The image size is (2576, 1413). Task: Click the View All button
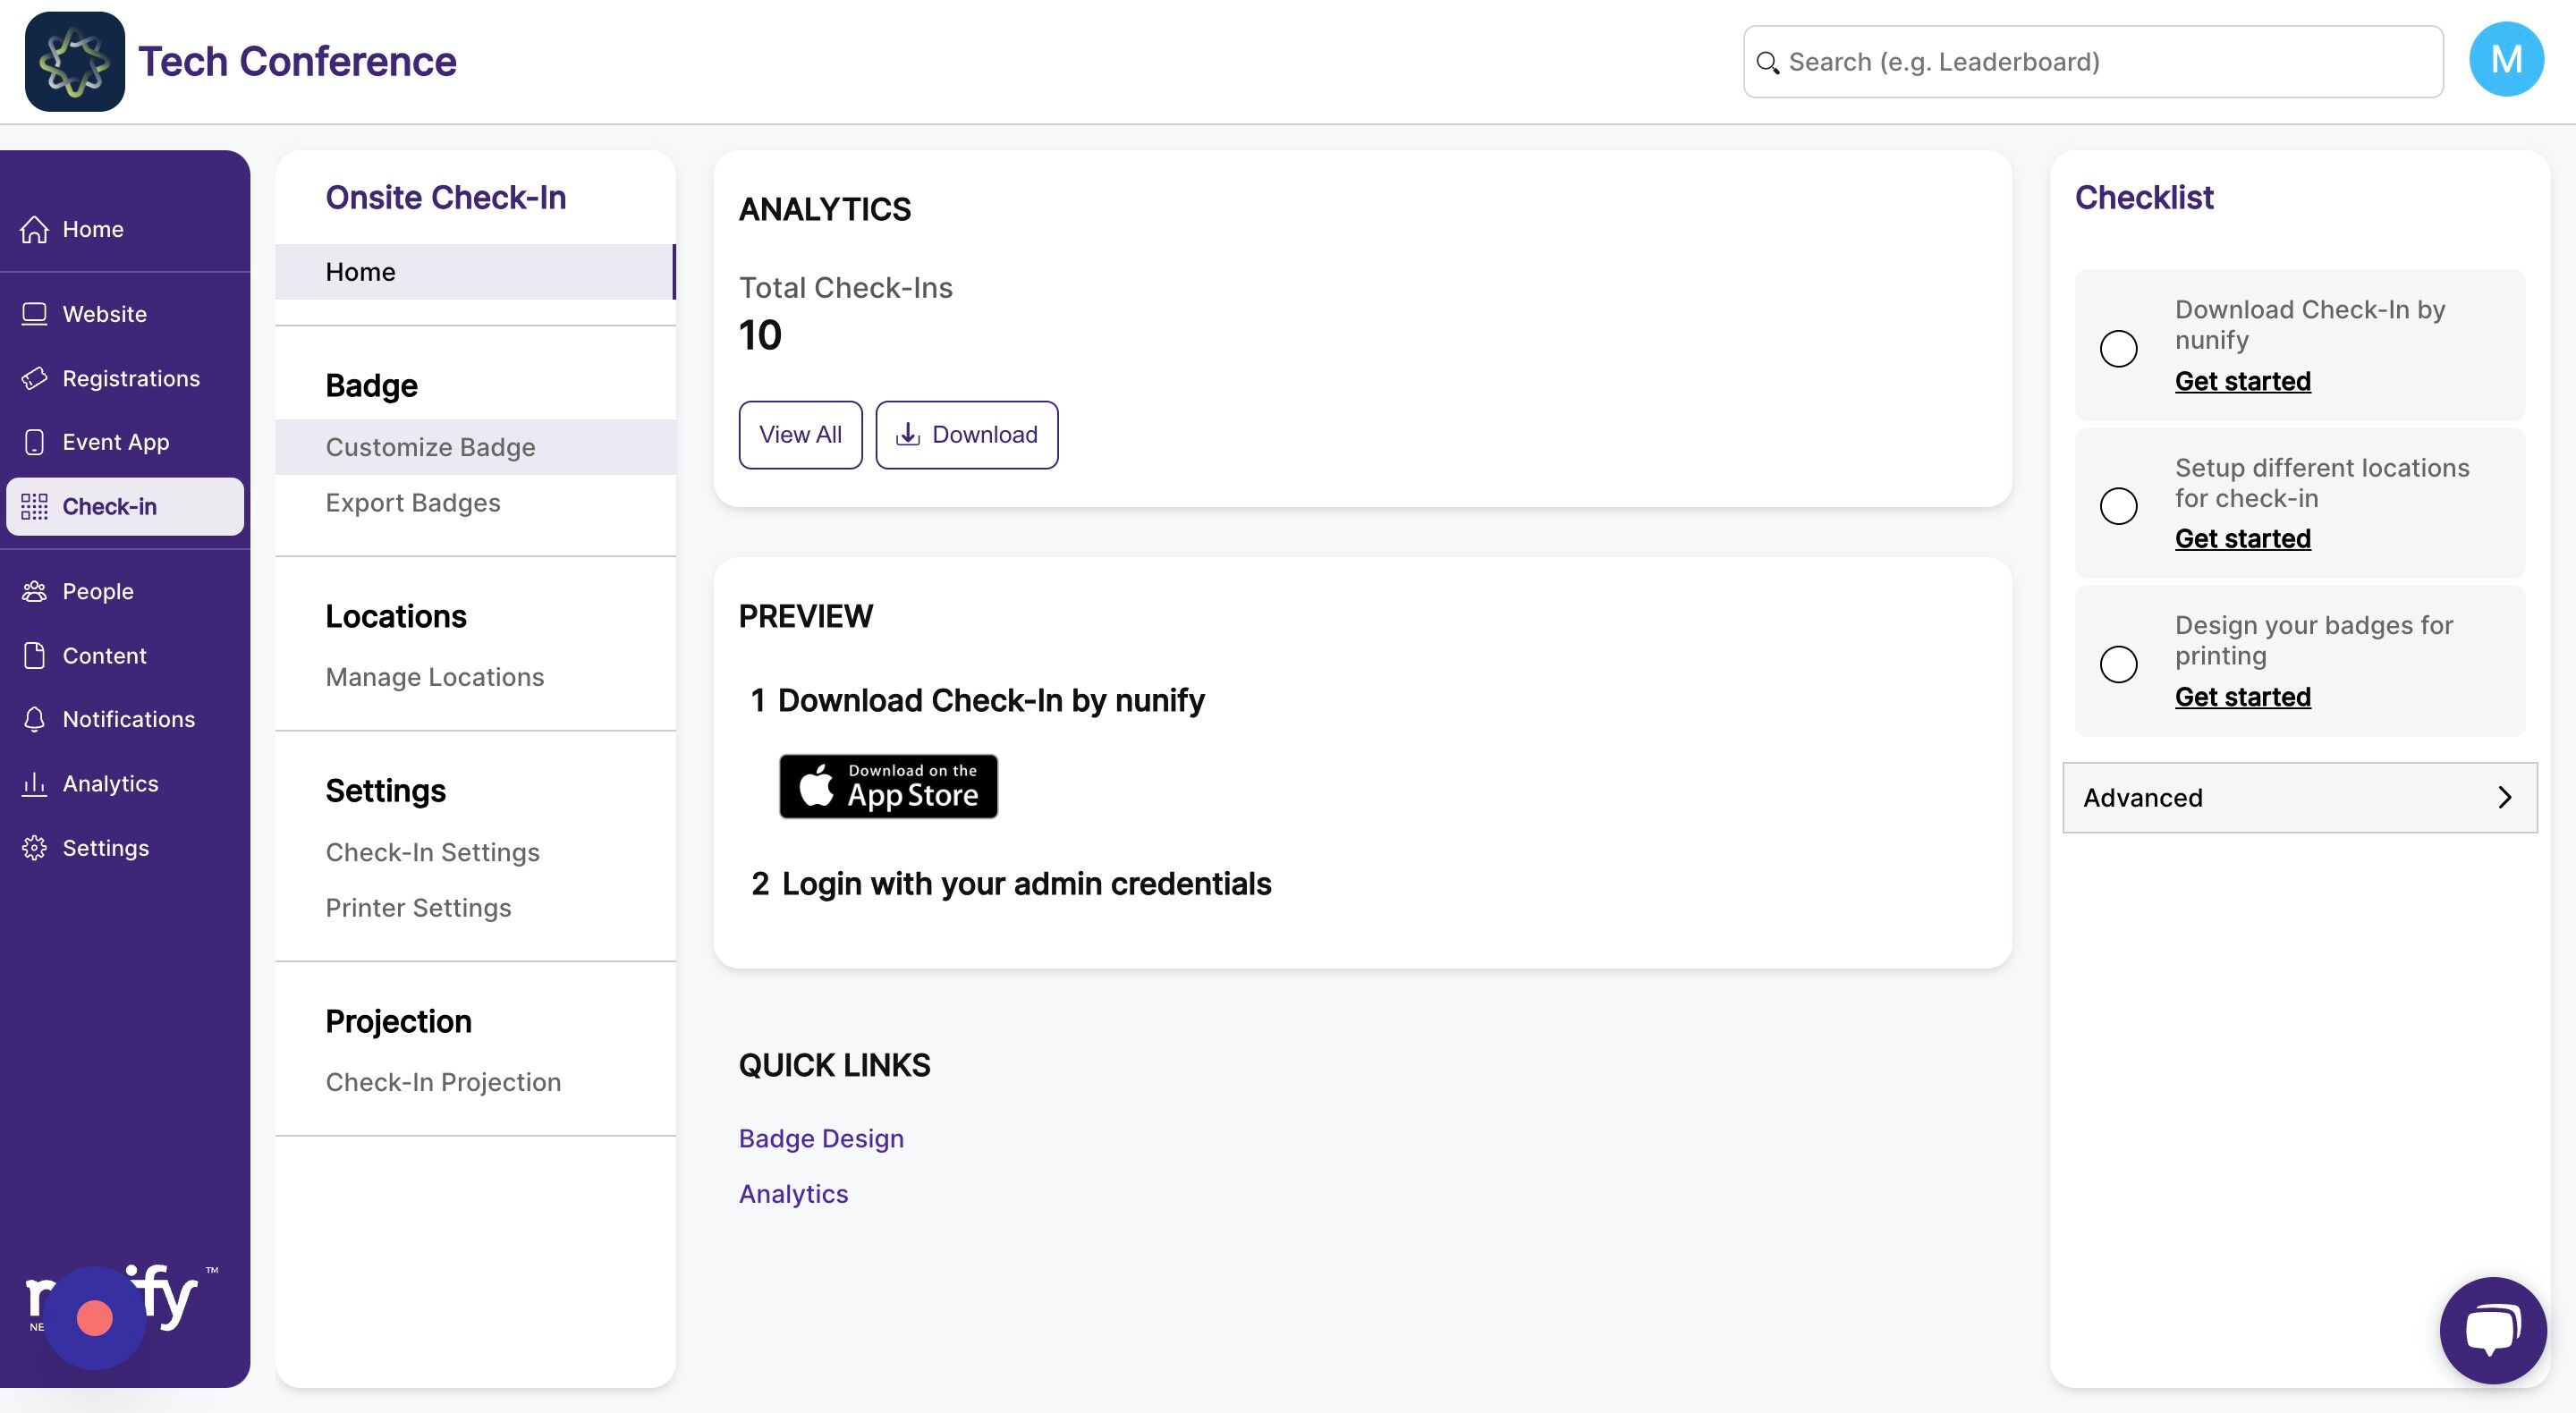tap(800, 435)
